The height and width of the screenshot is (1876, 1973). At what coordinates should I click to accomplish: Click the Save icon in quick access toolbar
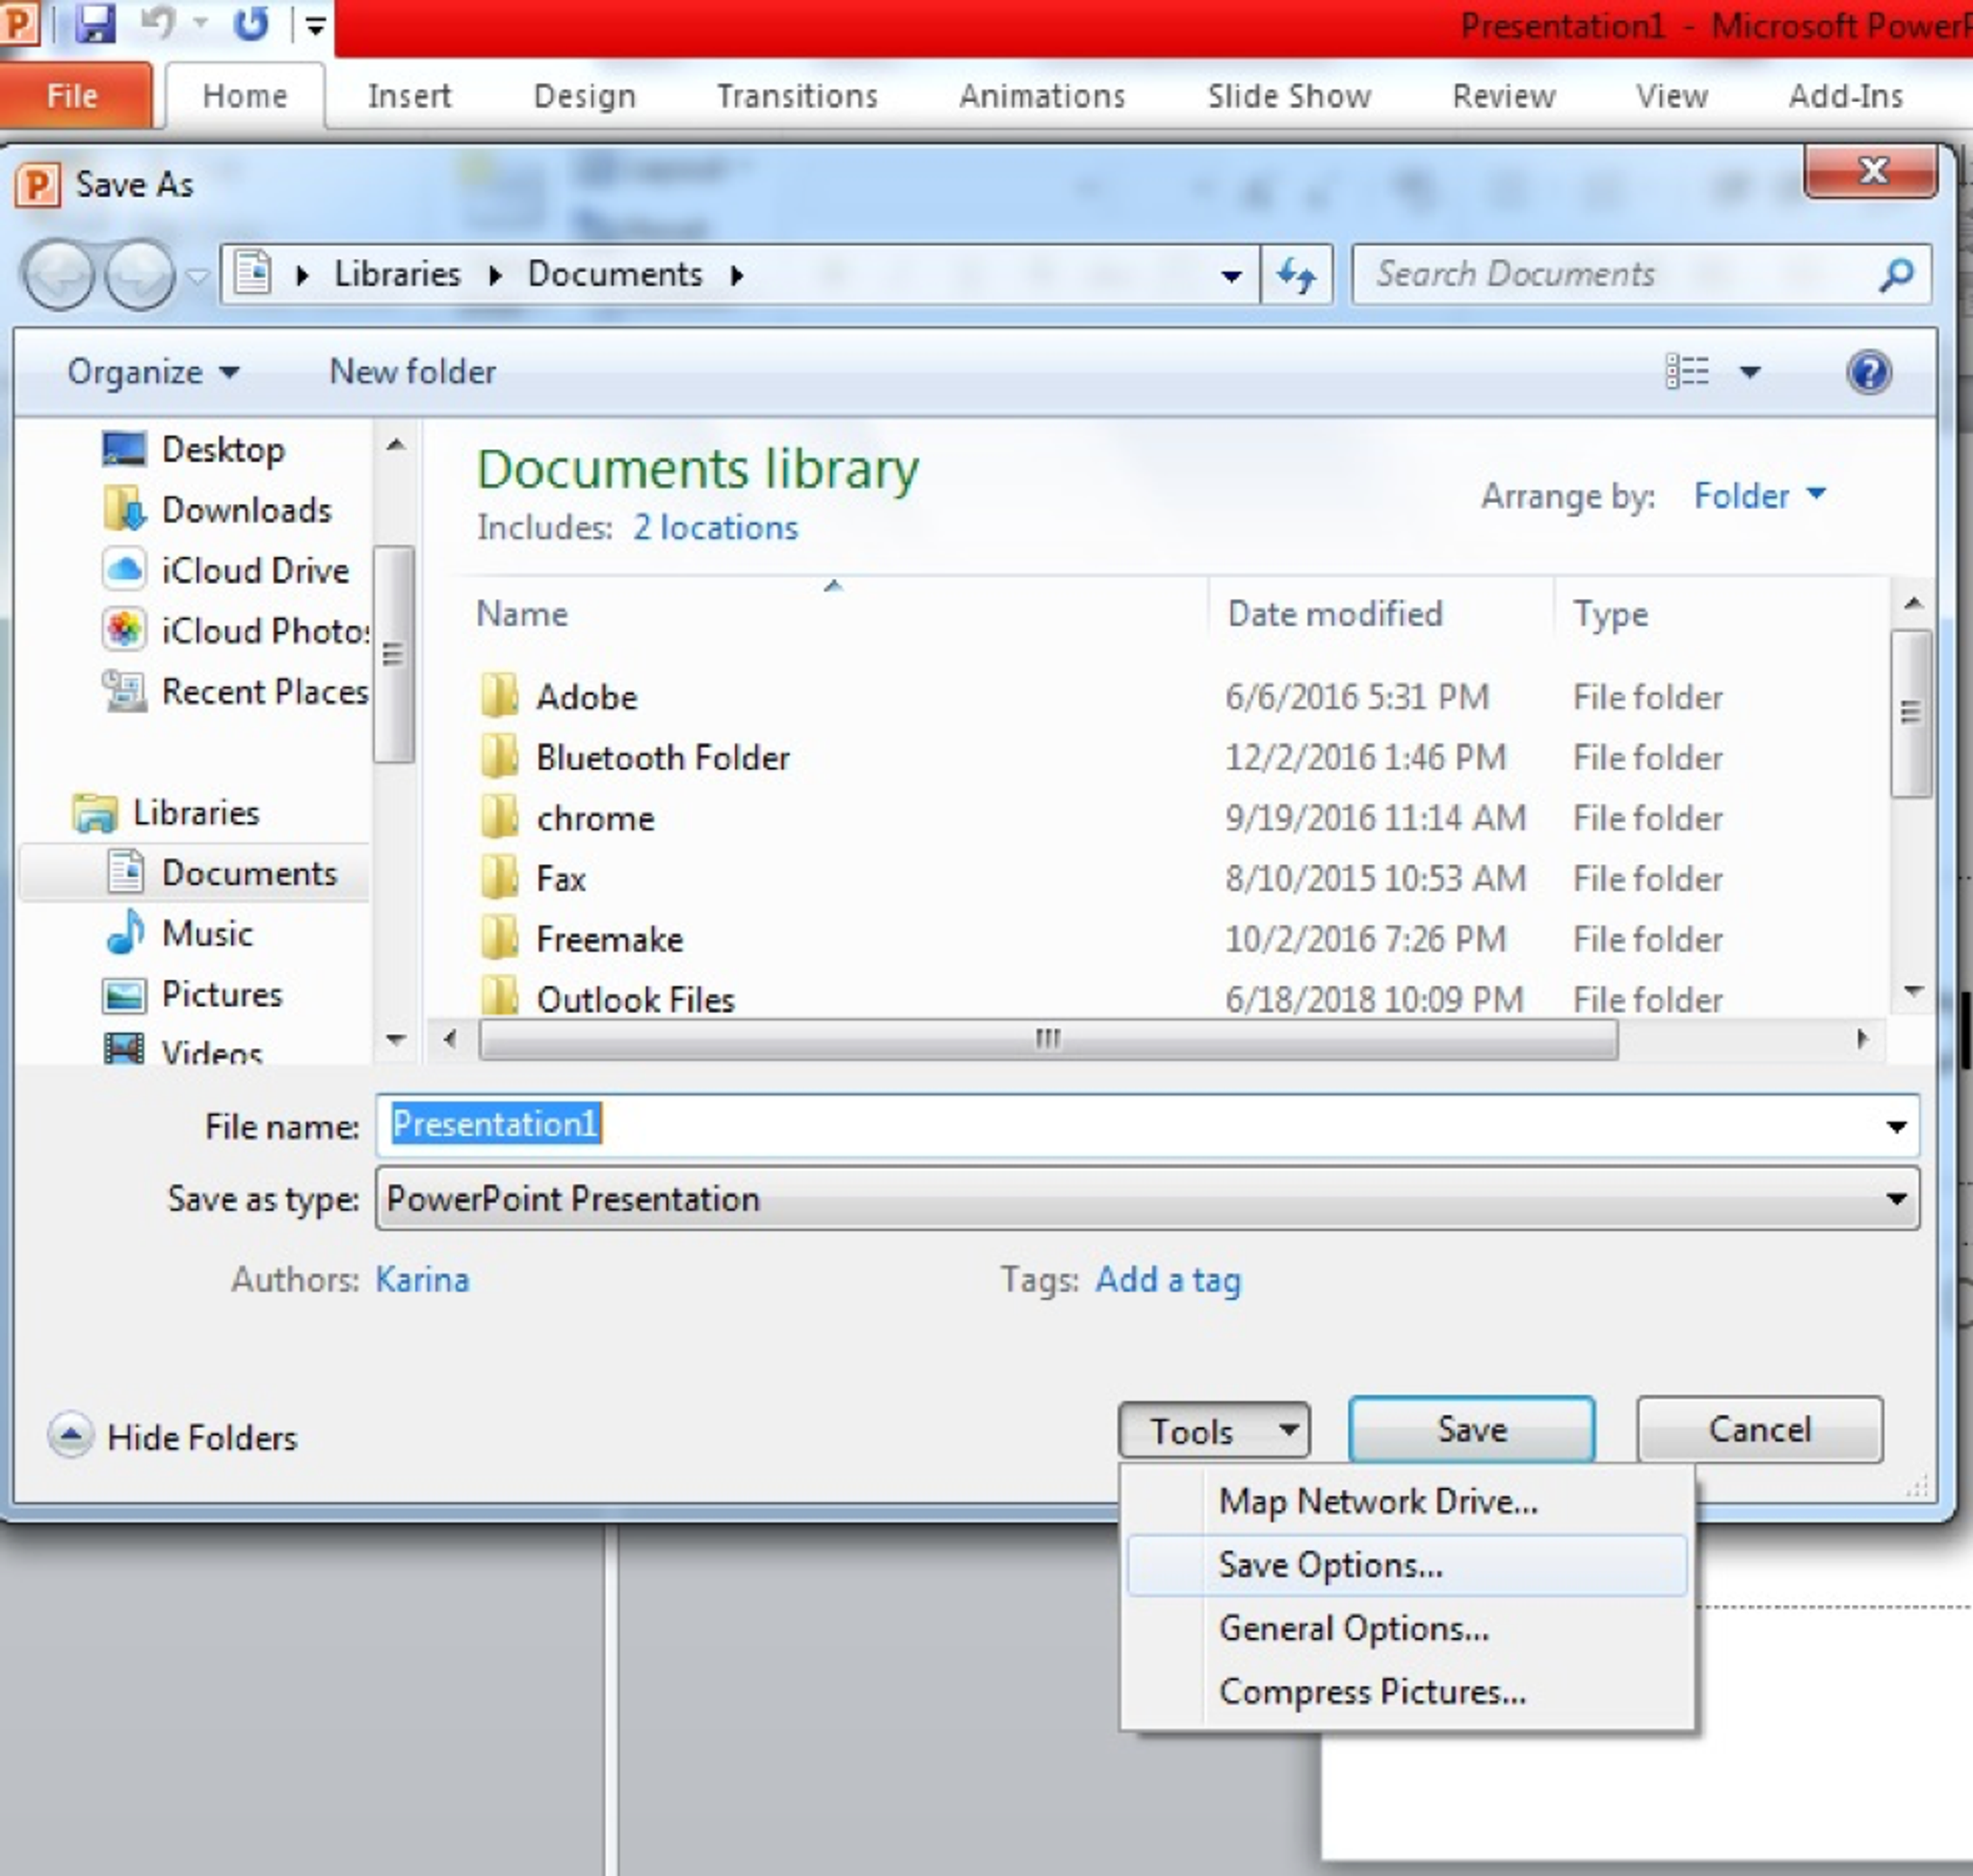95,22
